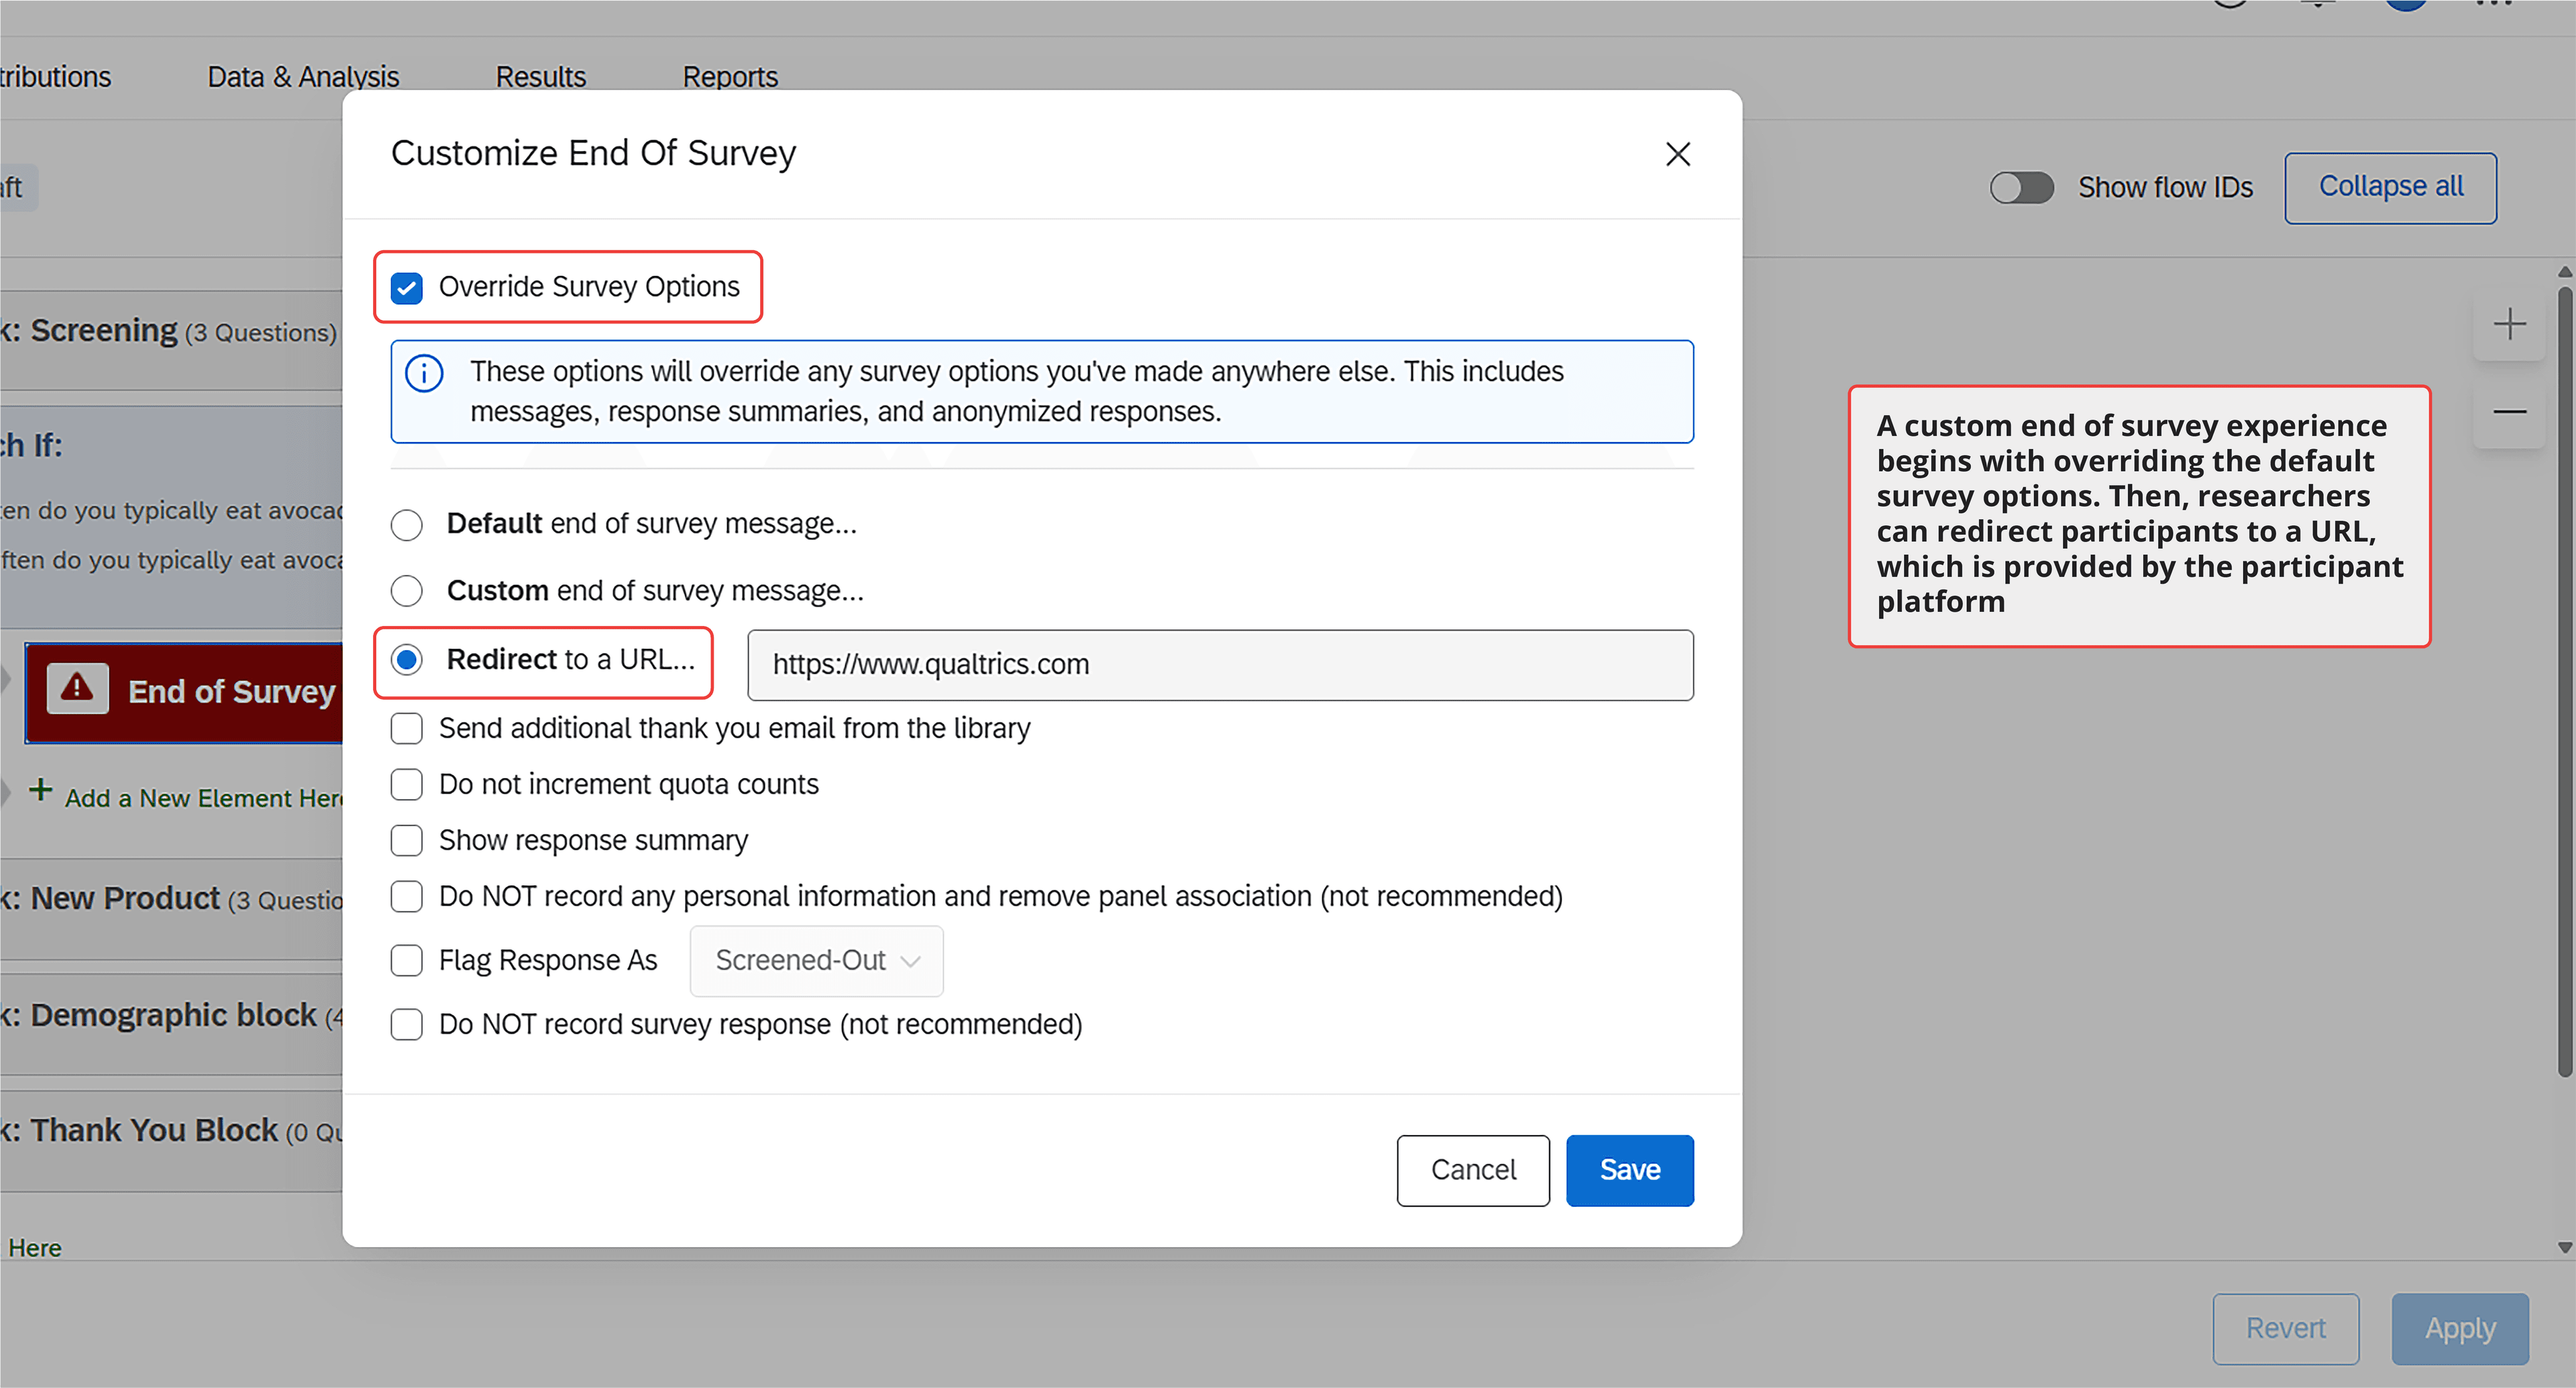Check Flag Response As checkbox

406,961
